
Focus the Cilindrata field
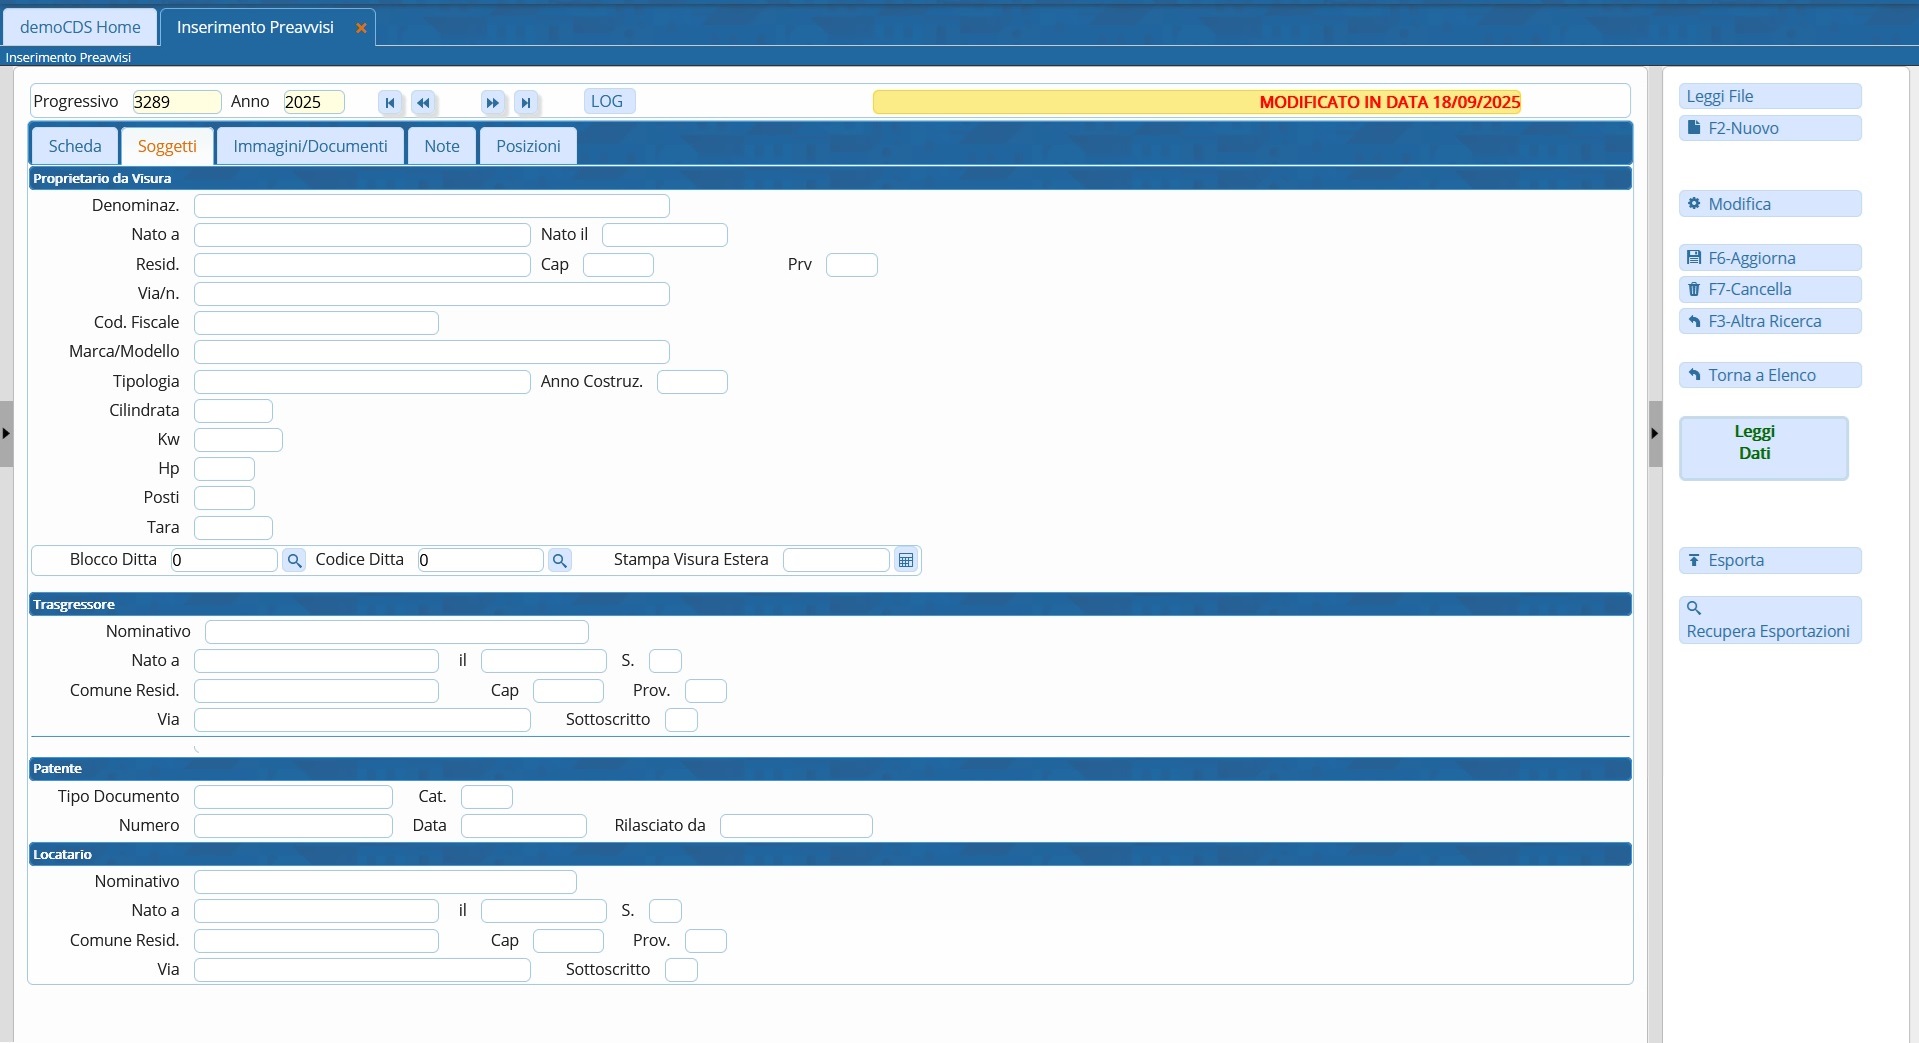pyautogui.click(x=233, y=411)
